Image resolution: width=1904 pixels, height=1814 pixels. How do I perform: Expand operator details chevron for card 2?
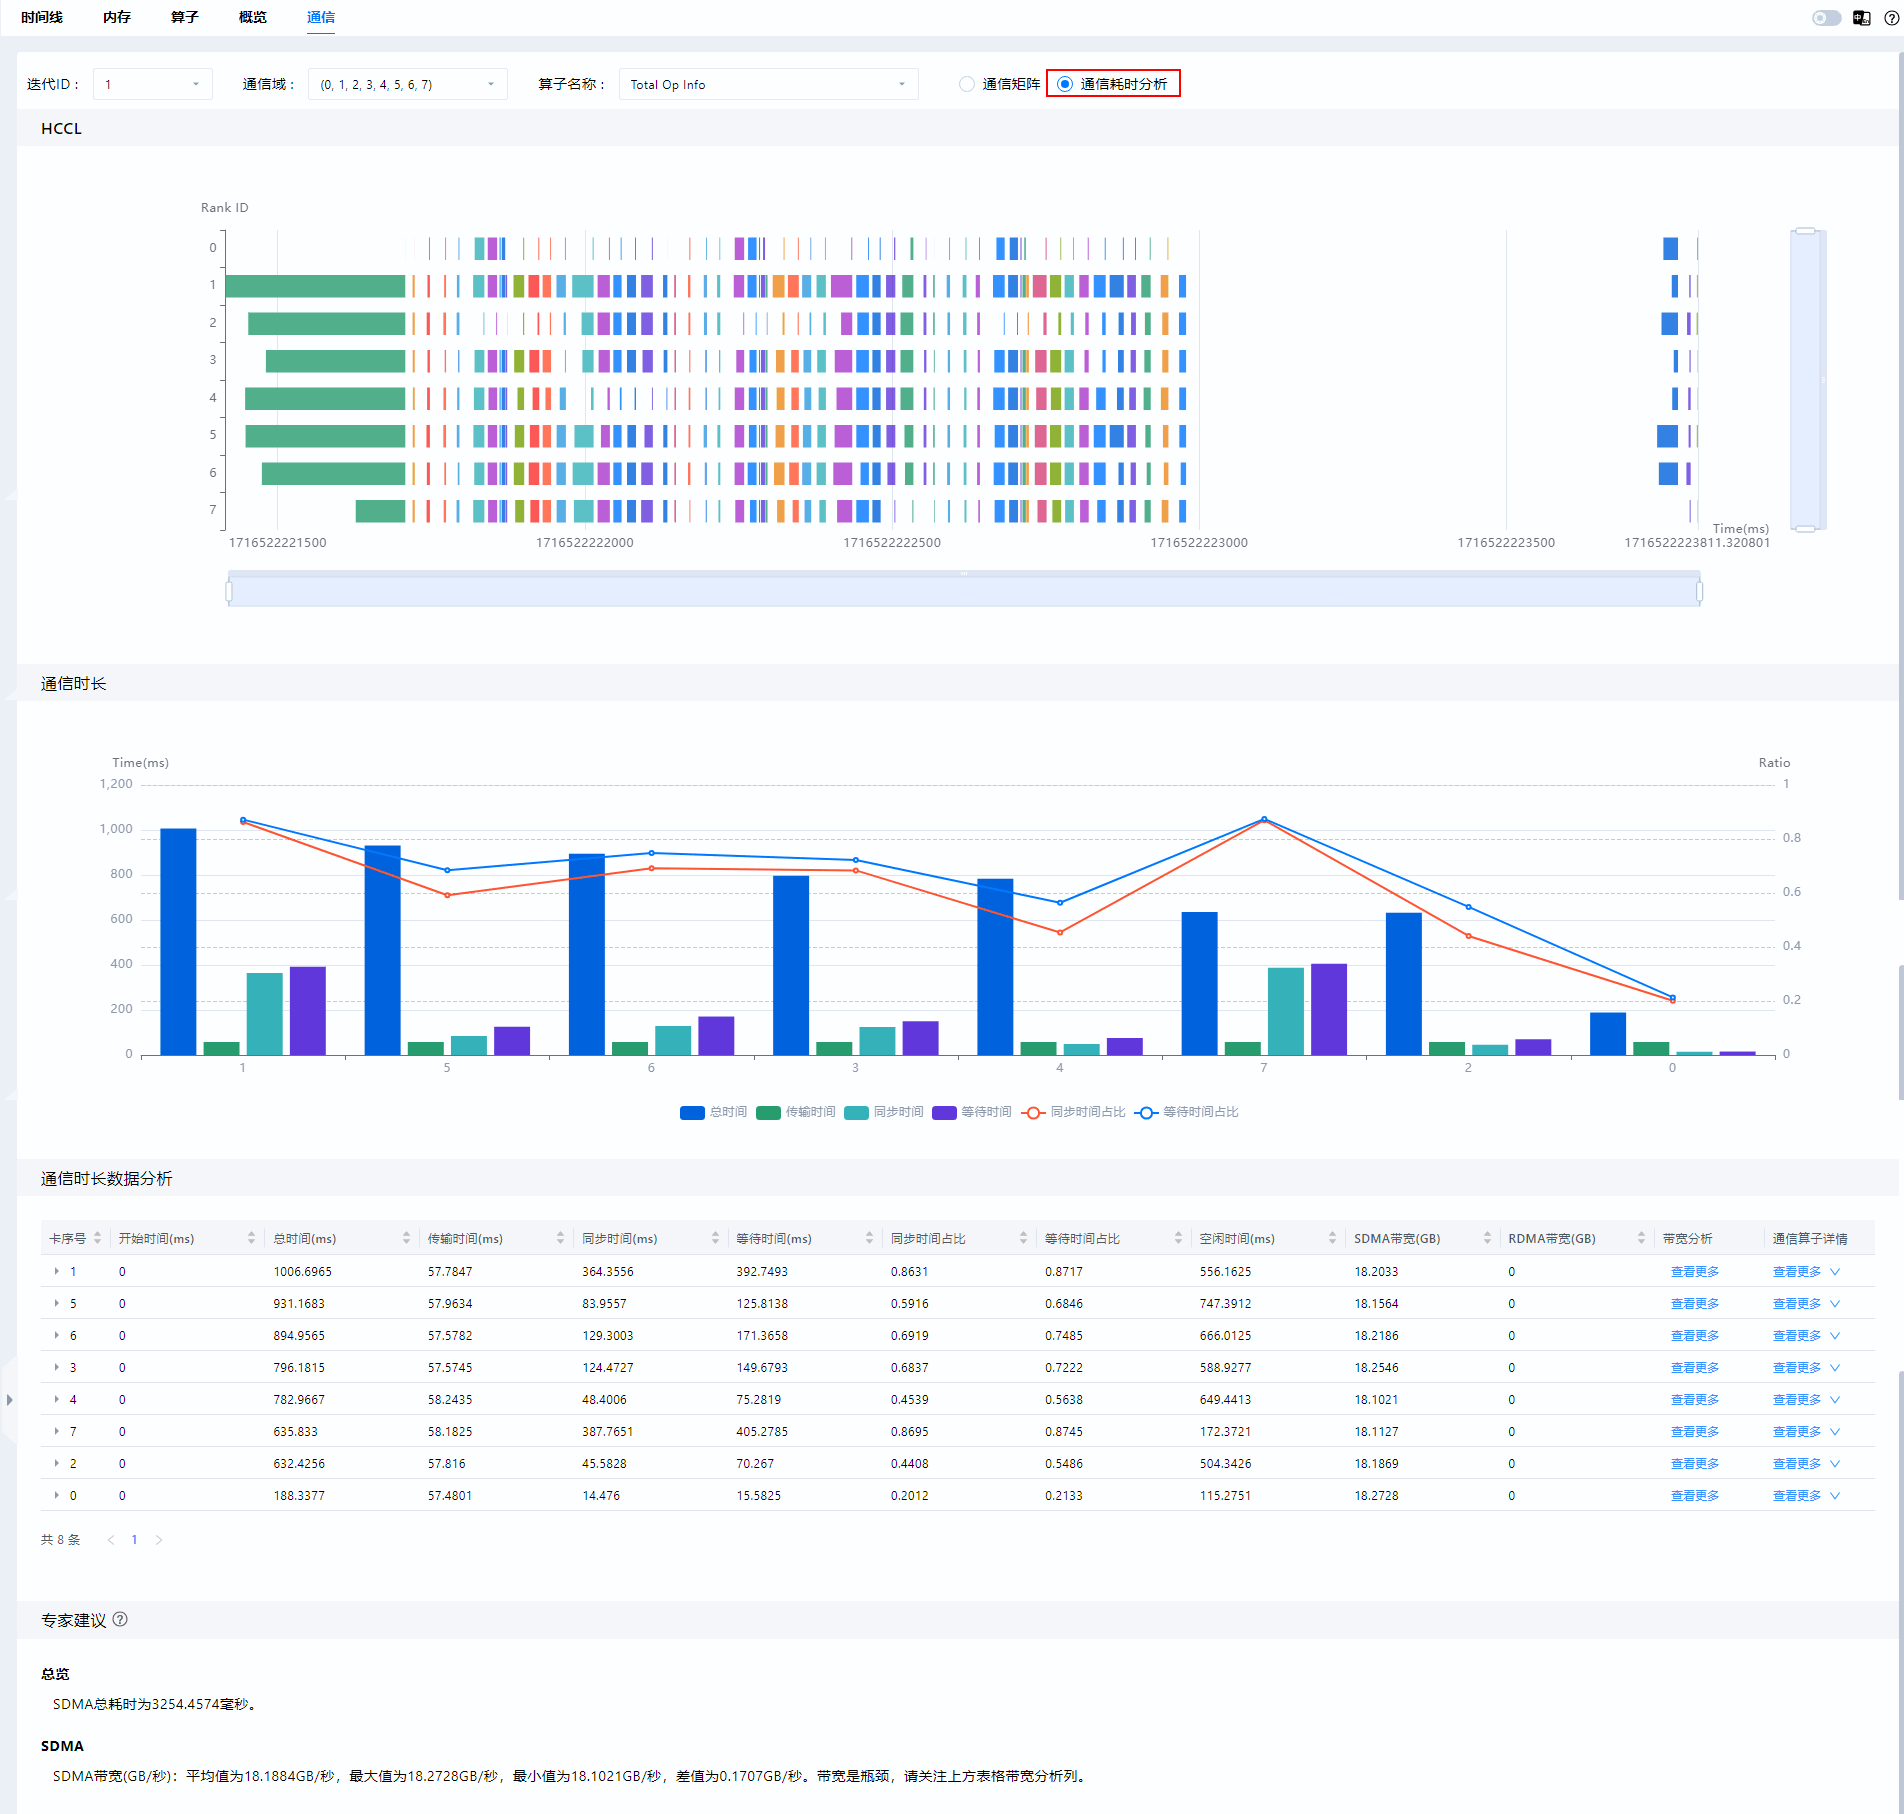click(x=1835, y=1464)
